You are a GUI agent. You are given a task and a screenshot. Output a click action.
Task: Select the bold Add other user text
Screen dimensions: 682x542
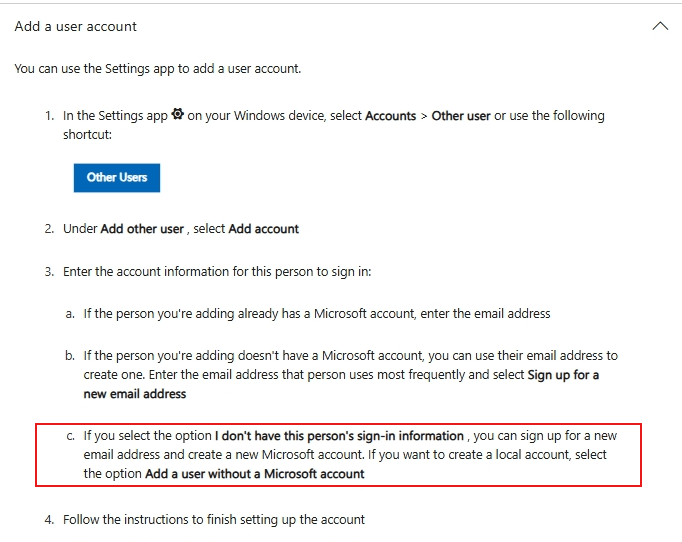142,229
